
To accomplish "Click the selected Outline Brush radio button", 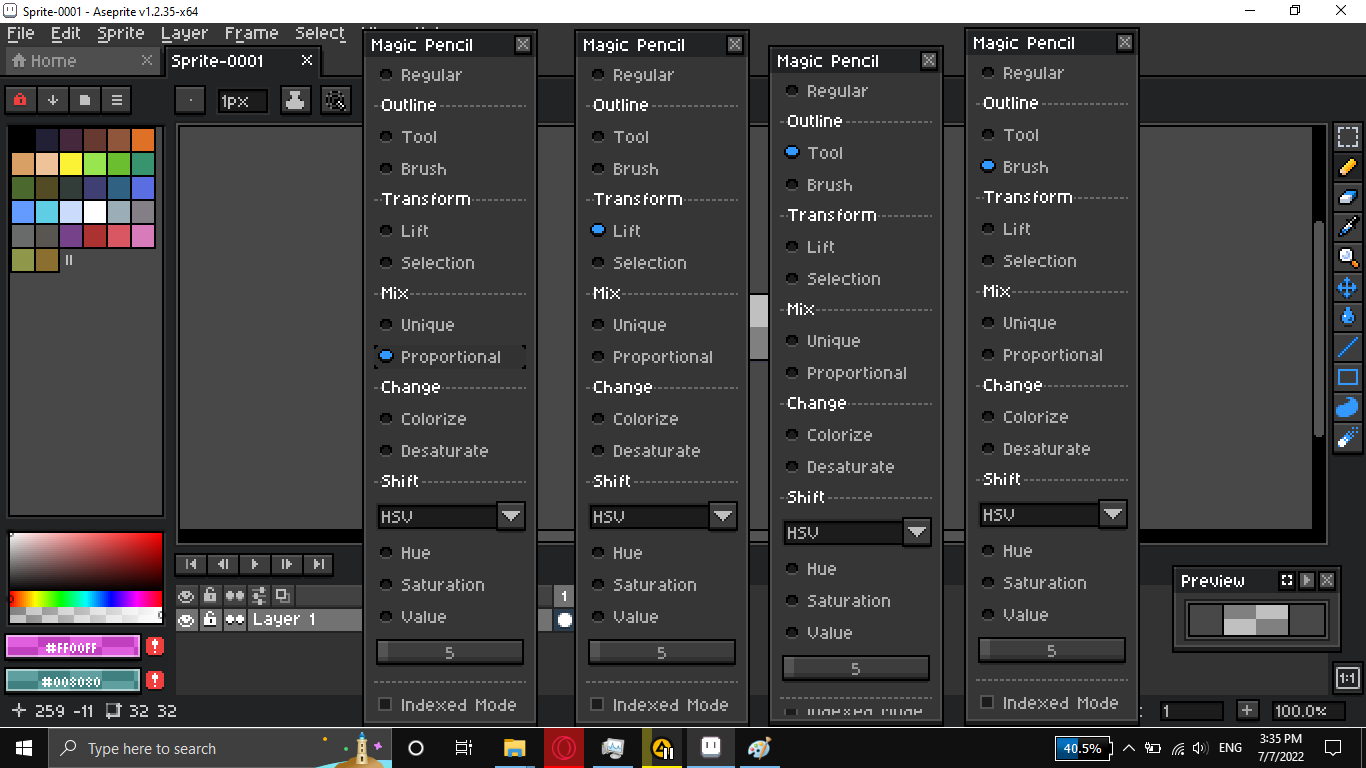I will (988, 166).
